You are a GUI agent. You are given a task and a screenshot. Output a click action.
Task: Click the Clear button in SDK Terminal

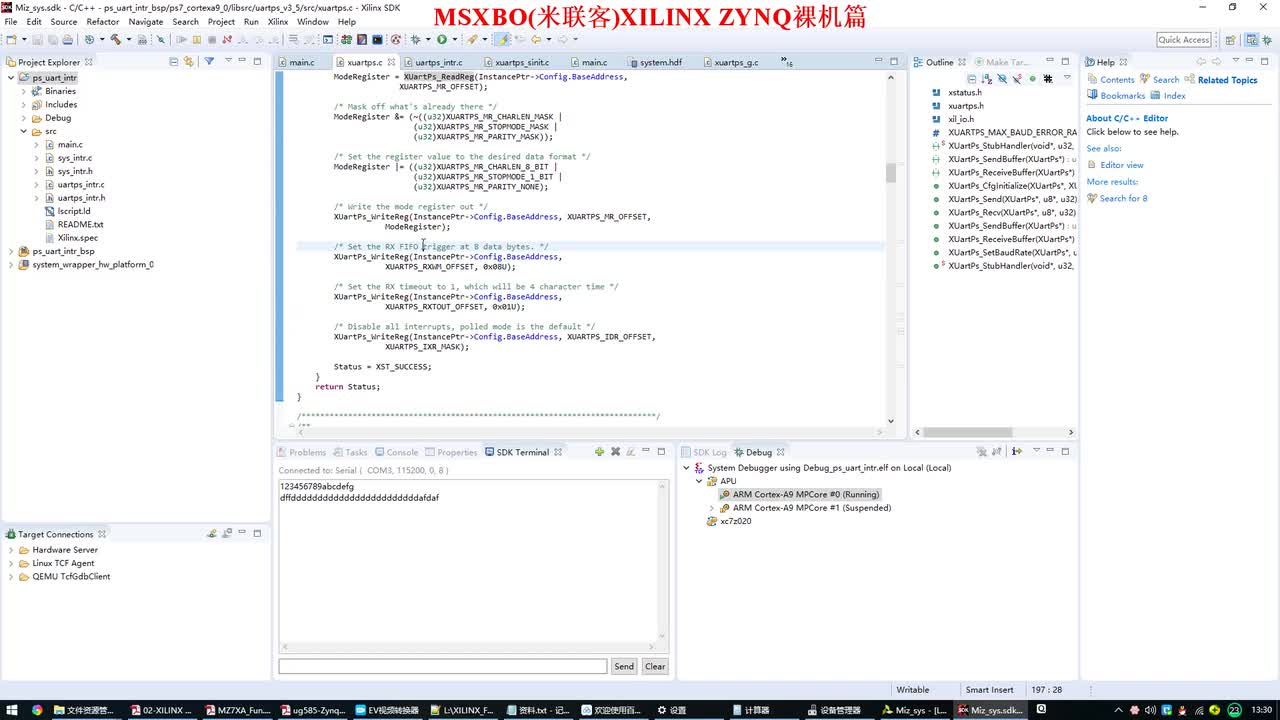[655, 666]
